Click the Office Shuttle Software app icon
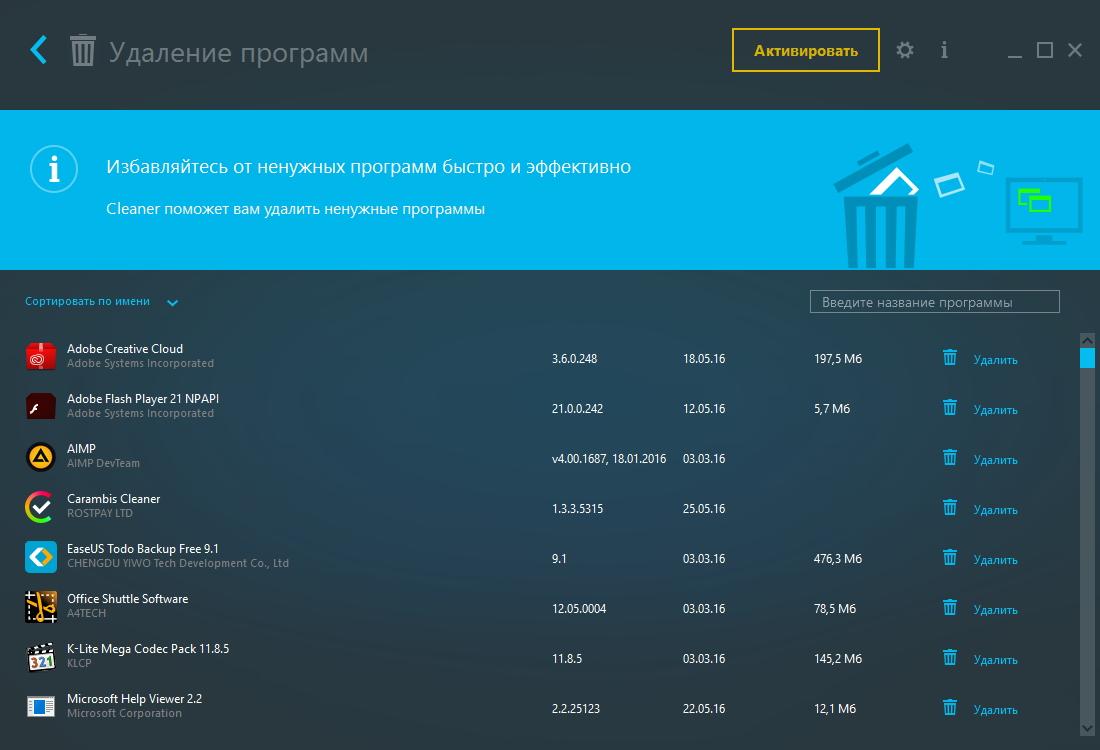 pyautogui.click(x=41, y=607)
